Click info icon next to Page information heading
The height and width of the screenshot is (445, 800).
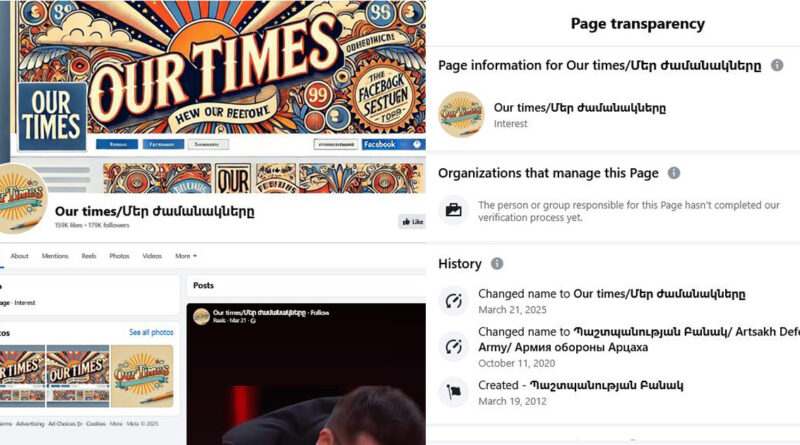[777, 65]
